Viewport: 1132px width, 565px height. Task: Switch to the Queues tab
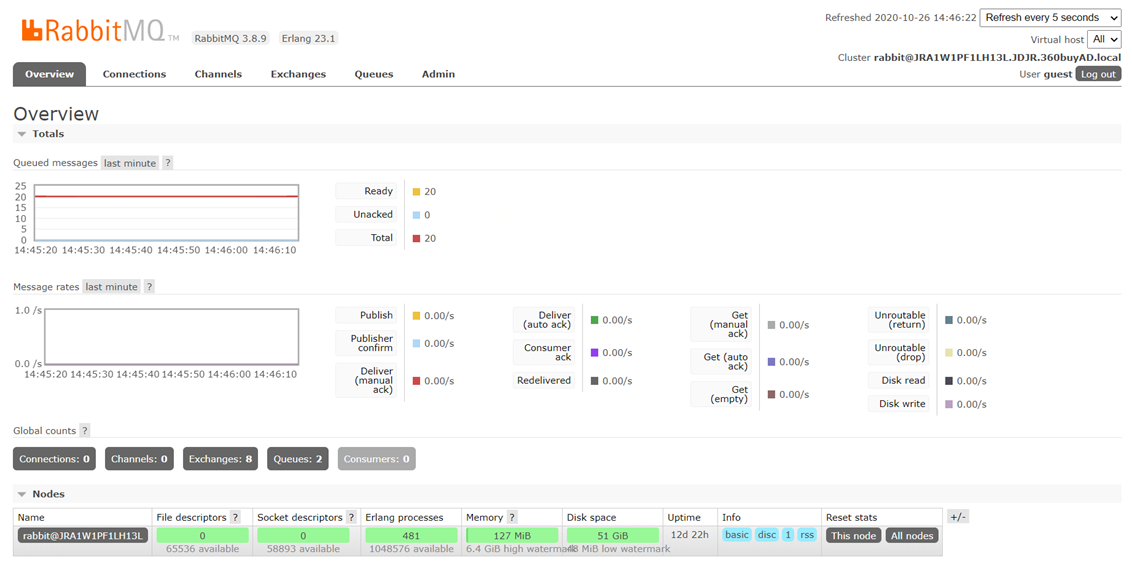(373, 74)
